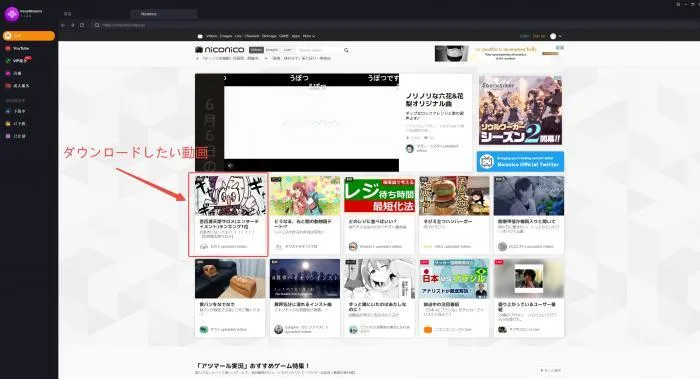Open the black-and-white manga girl thumbnail
The width and height of the screenshot is (700, 379).
pyautogui.click(x=379, y=279)
